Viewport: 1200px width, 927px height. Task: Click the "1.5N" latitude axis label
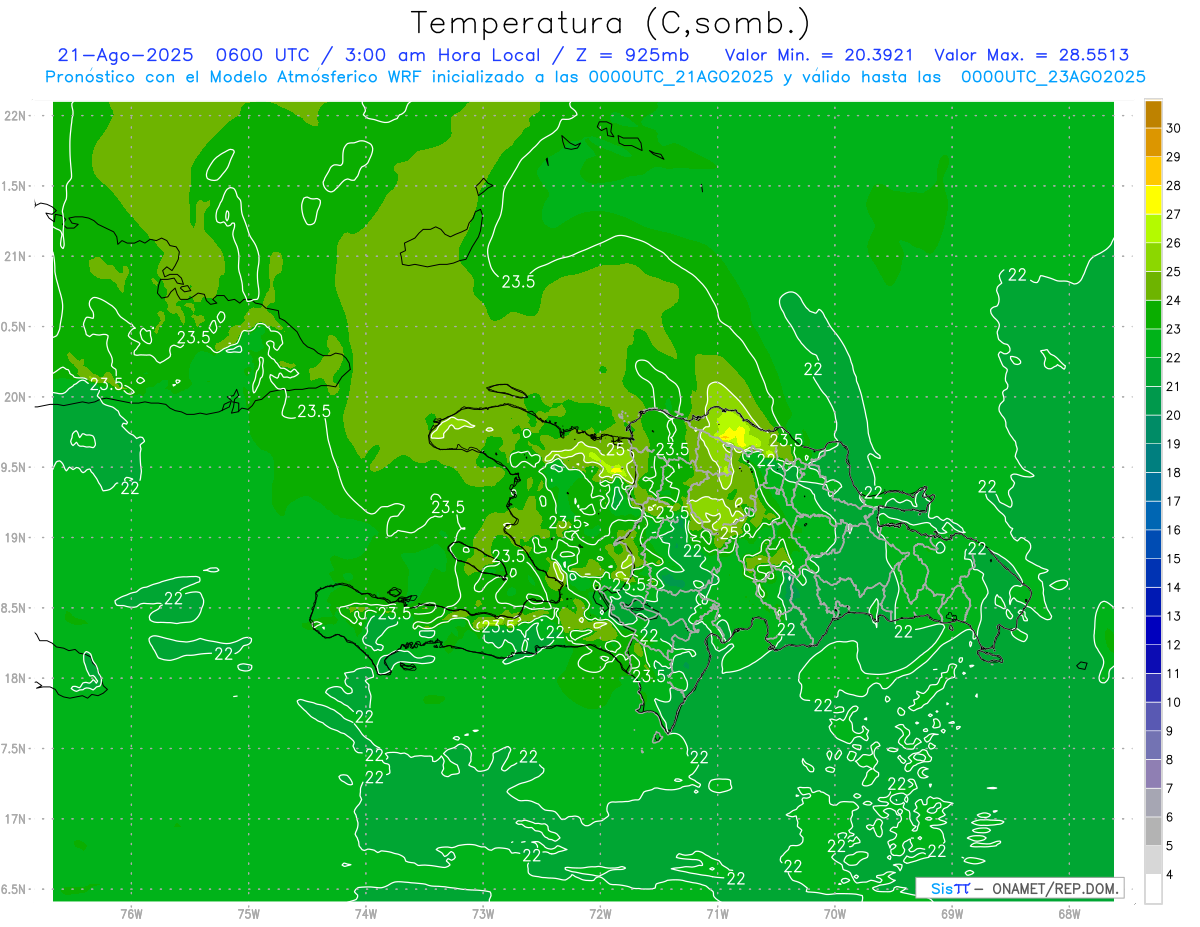click(x=12, y=186)
